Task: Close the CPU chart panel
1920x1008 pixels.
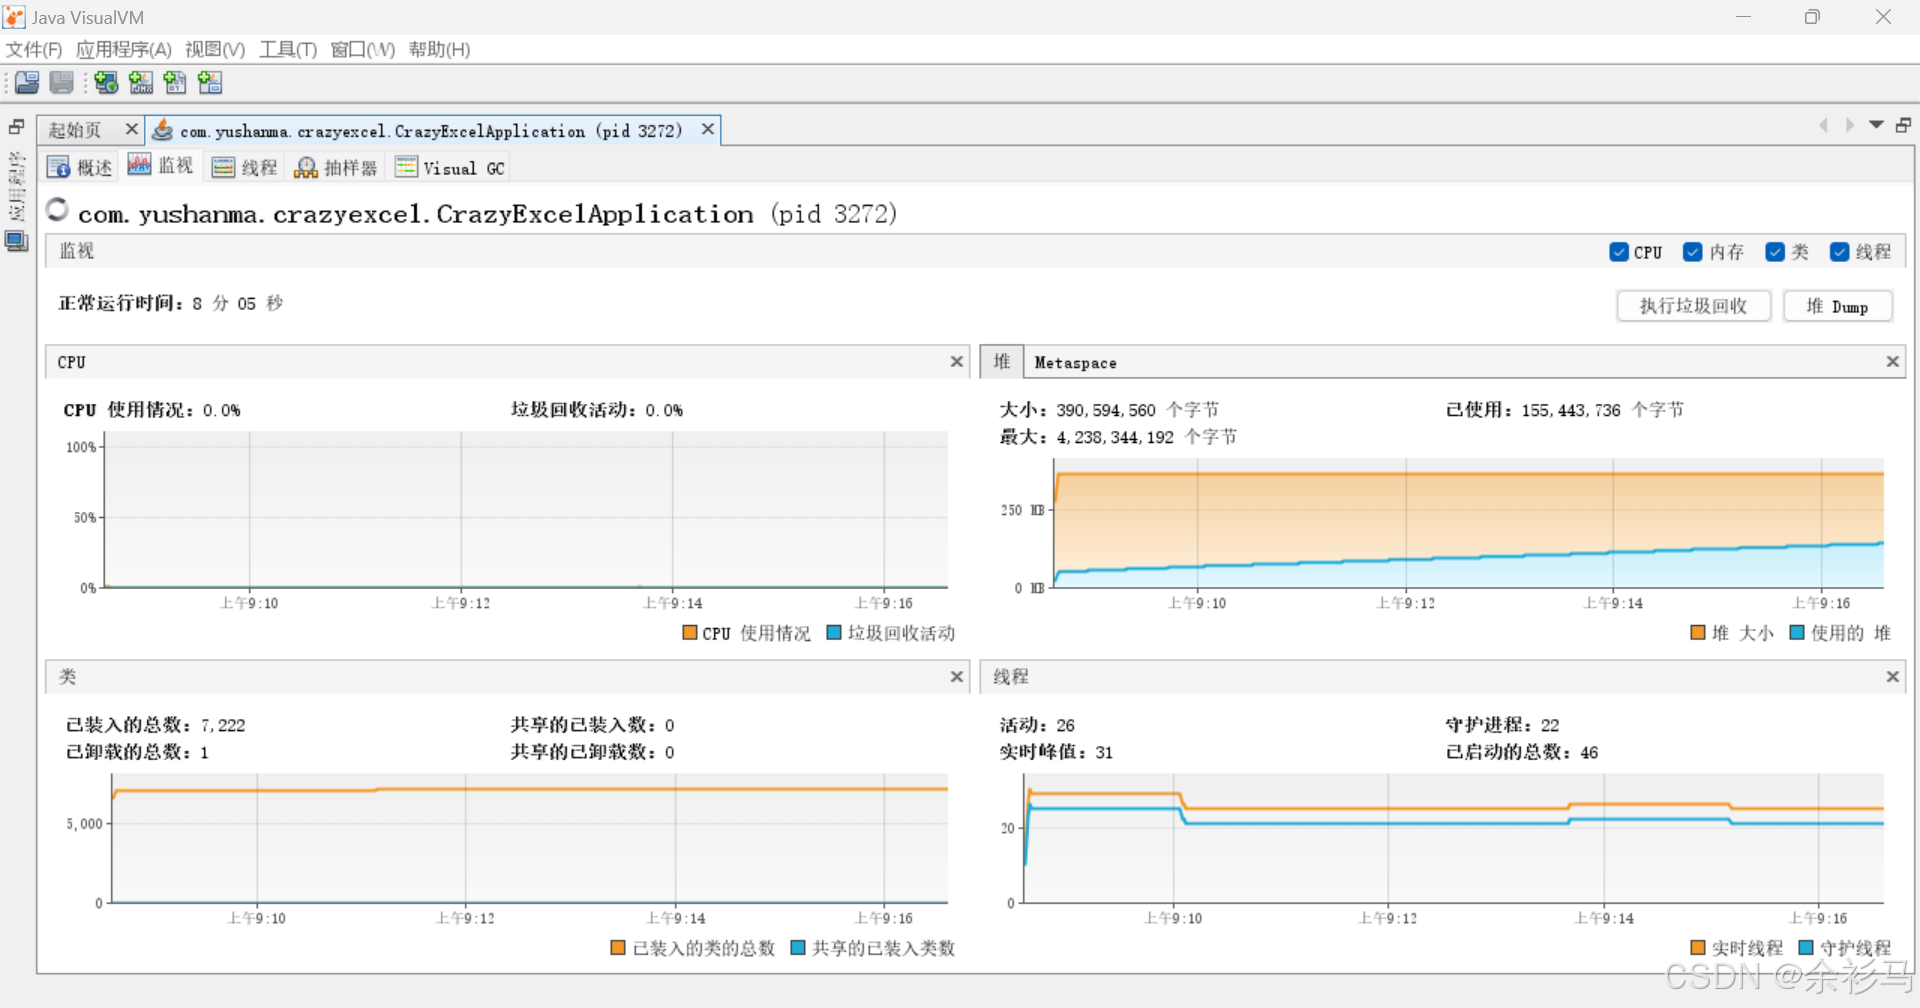Action: click(957, 362)
